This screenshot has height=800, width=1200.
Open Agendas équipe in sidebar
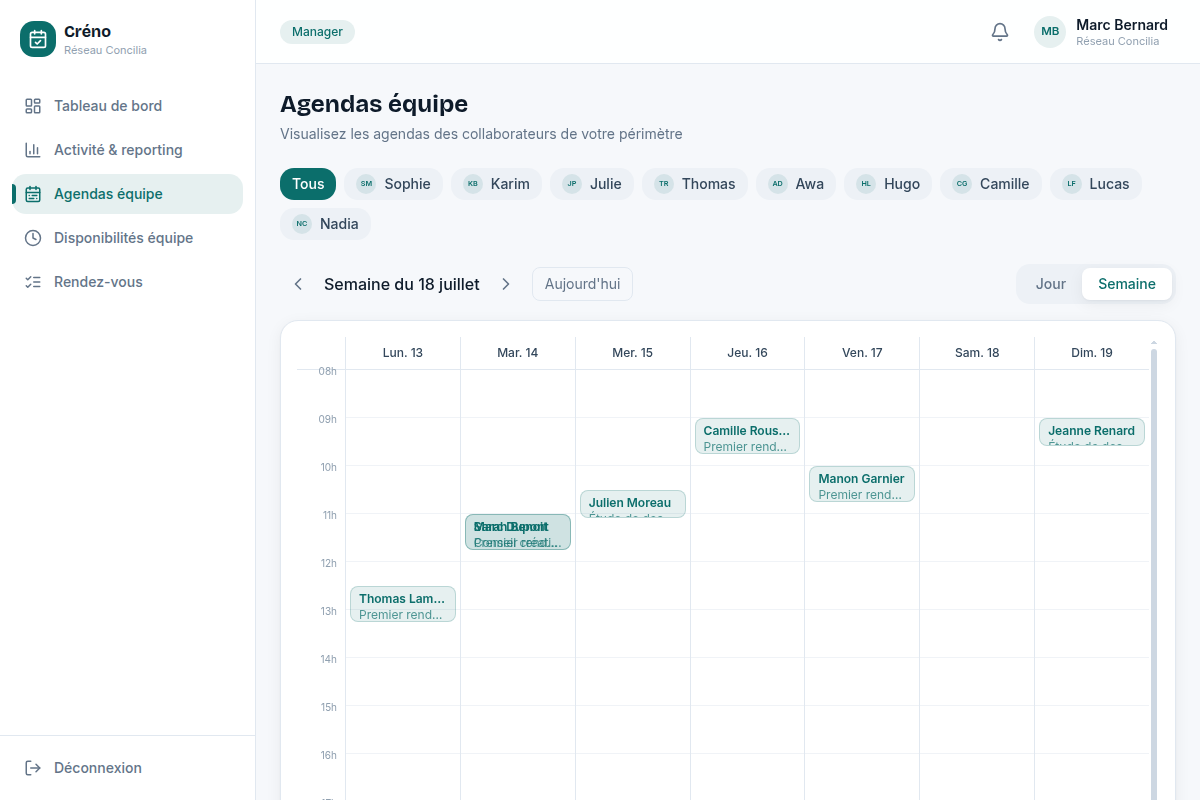click(127, 194)
